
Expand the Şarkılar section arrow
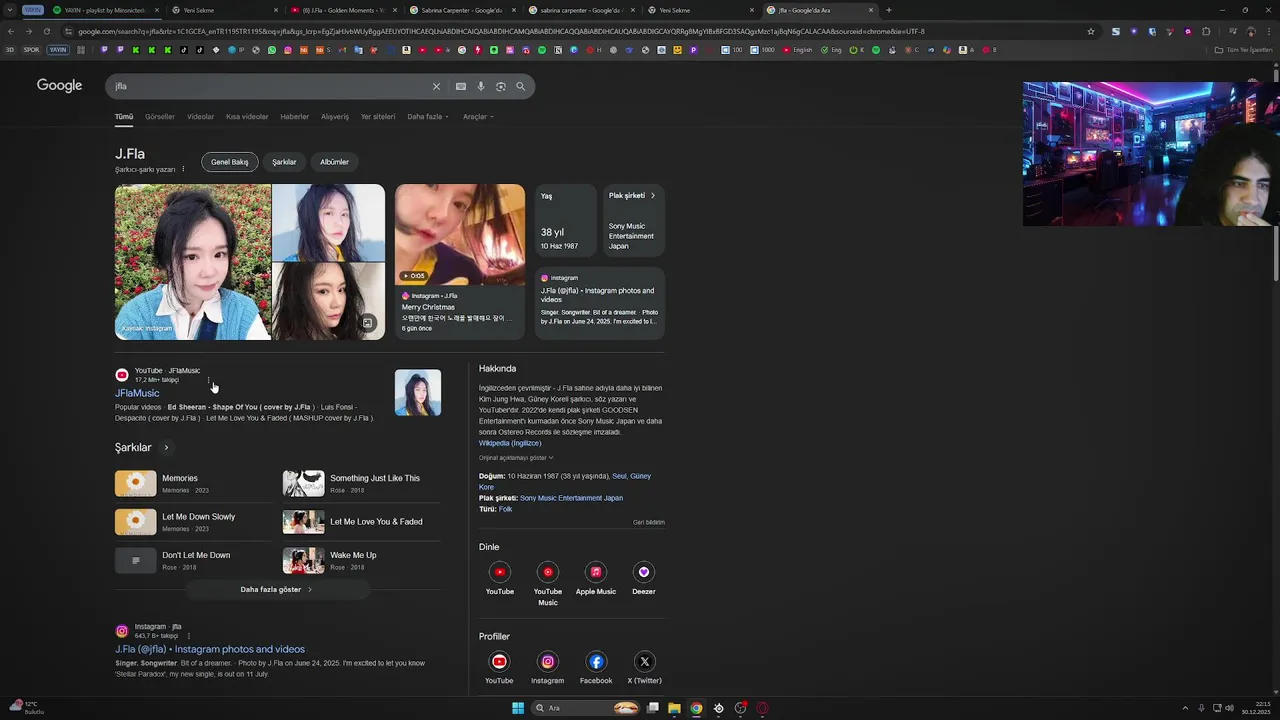click(166, 447)
